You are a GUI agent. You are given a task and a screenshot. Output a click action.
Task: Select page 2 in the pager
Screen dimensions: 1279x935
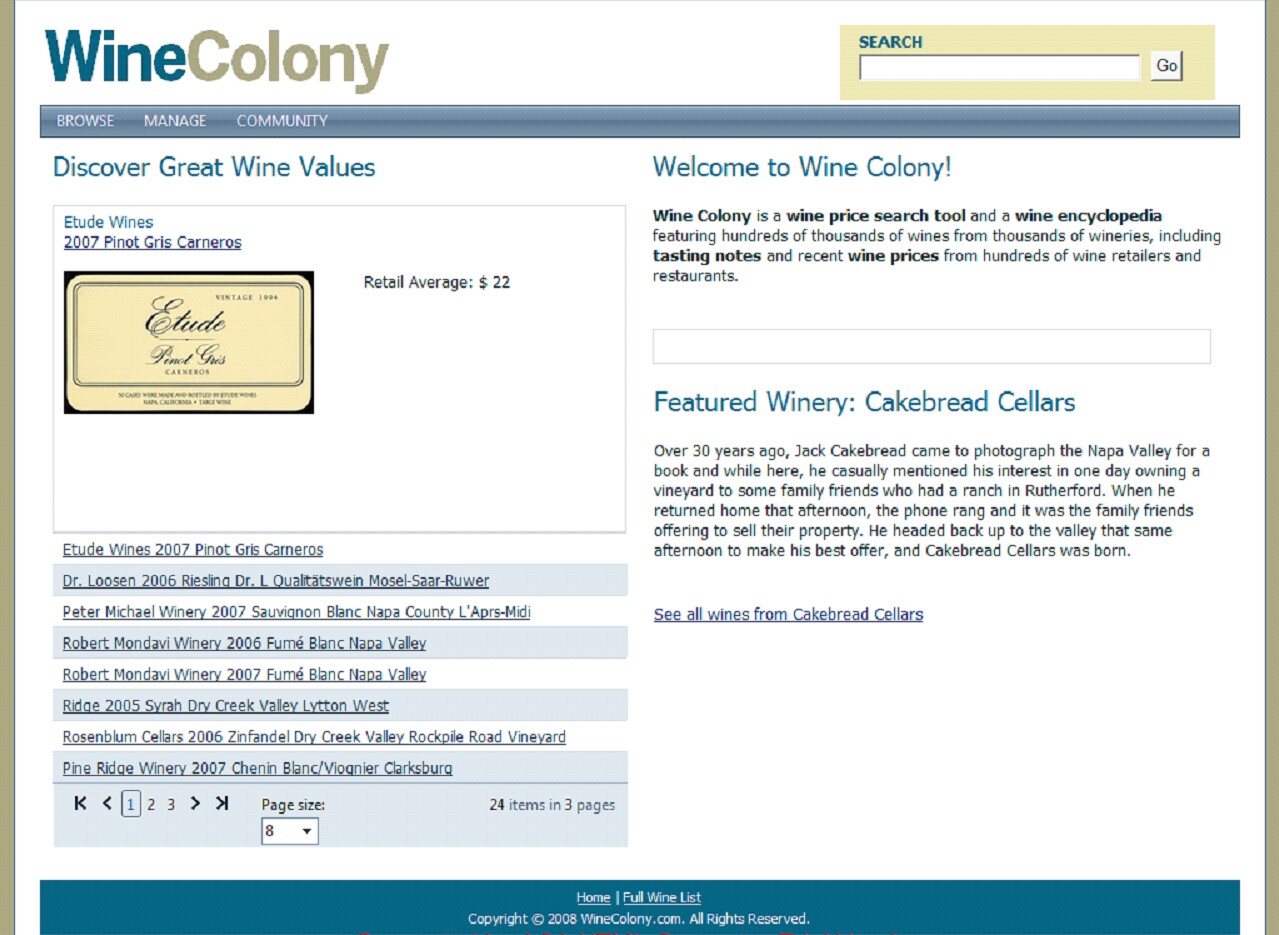pos(151,804)
